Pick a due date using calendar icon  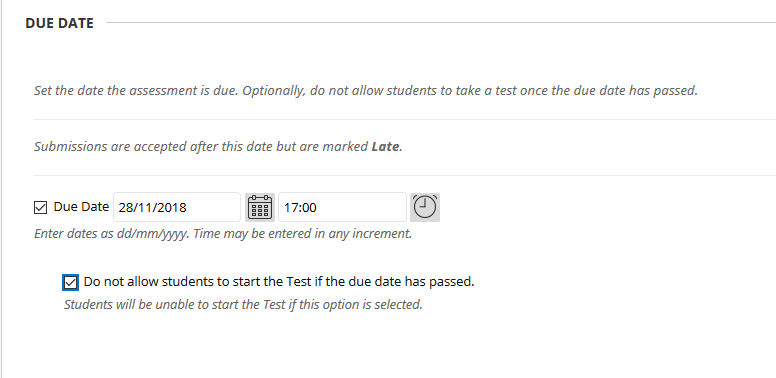click(260, 207)
